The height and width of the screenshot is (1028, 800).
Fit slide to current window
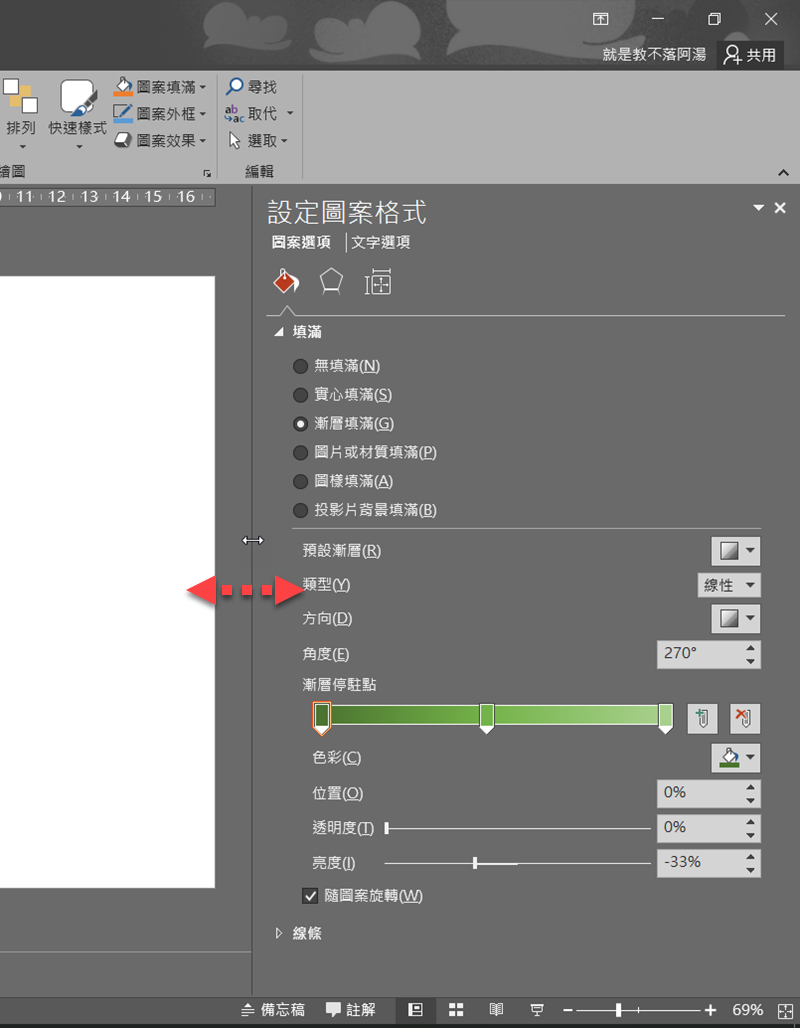click(785, 1010)
